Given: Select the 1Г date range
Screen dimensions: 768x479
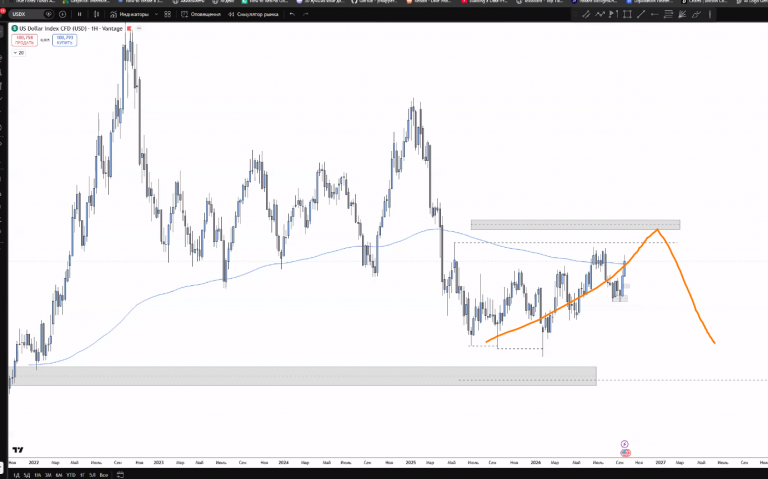Looking at the screenshot, I should (82, 475).
